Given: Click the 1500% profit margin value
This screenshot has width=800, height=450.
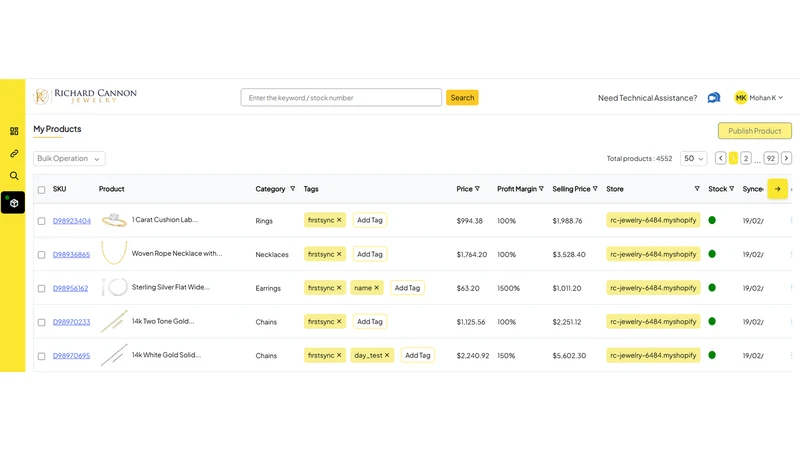Looking at the screenshot, I should 509,288.
